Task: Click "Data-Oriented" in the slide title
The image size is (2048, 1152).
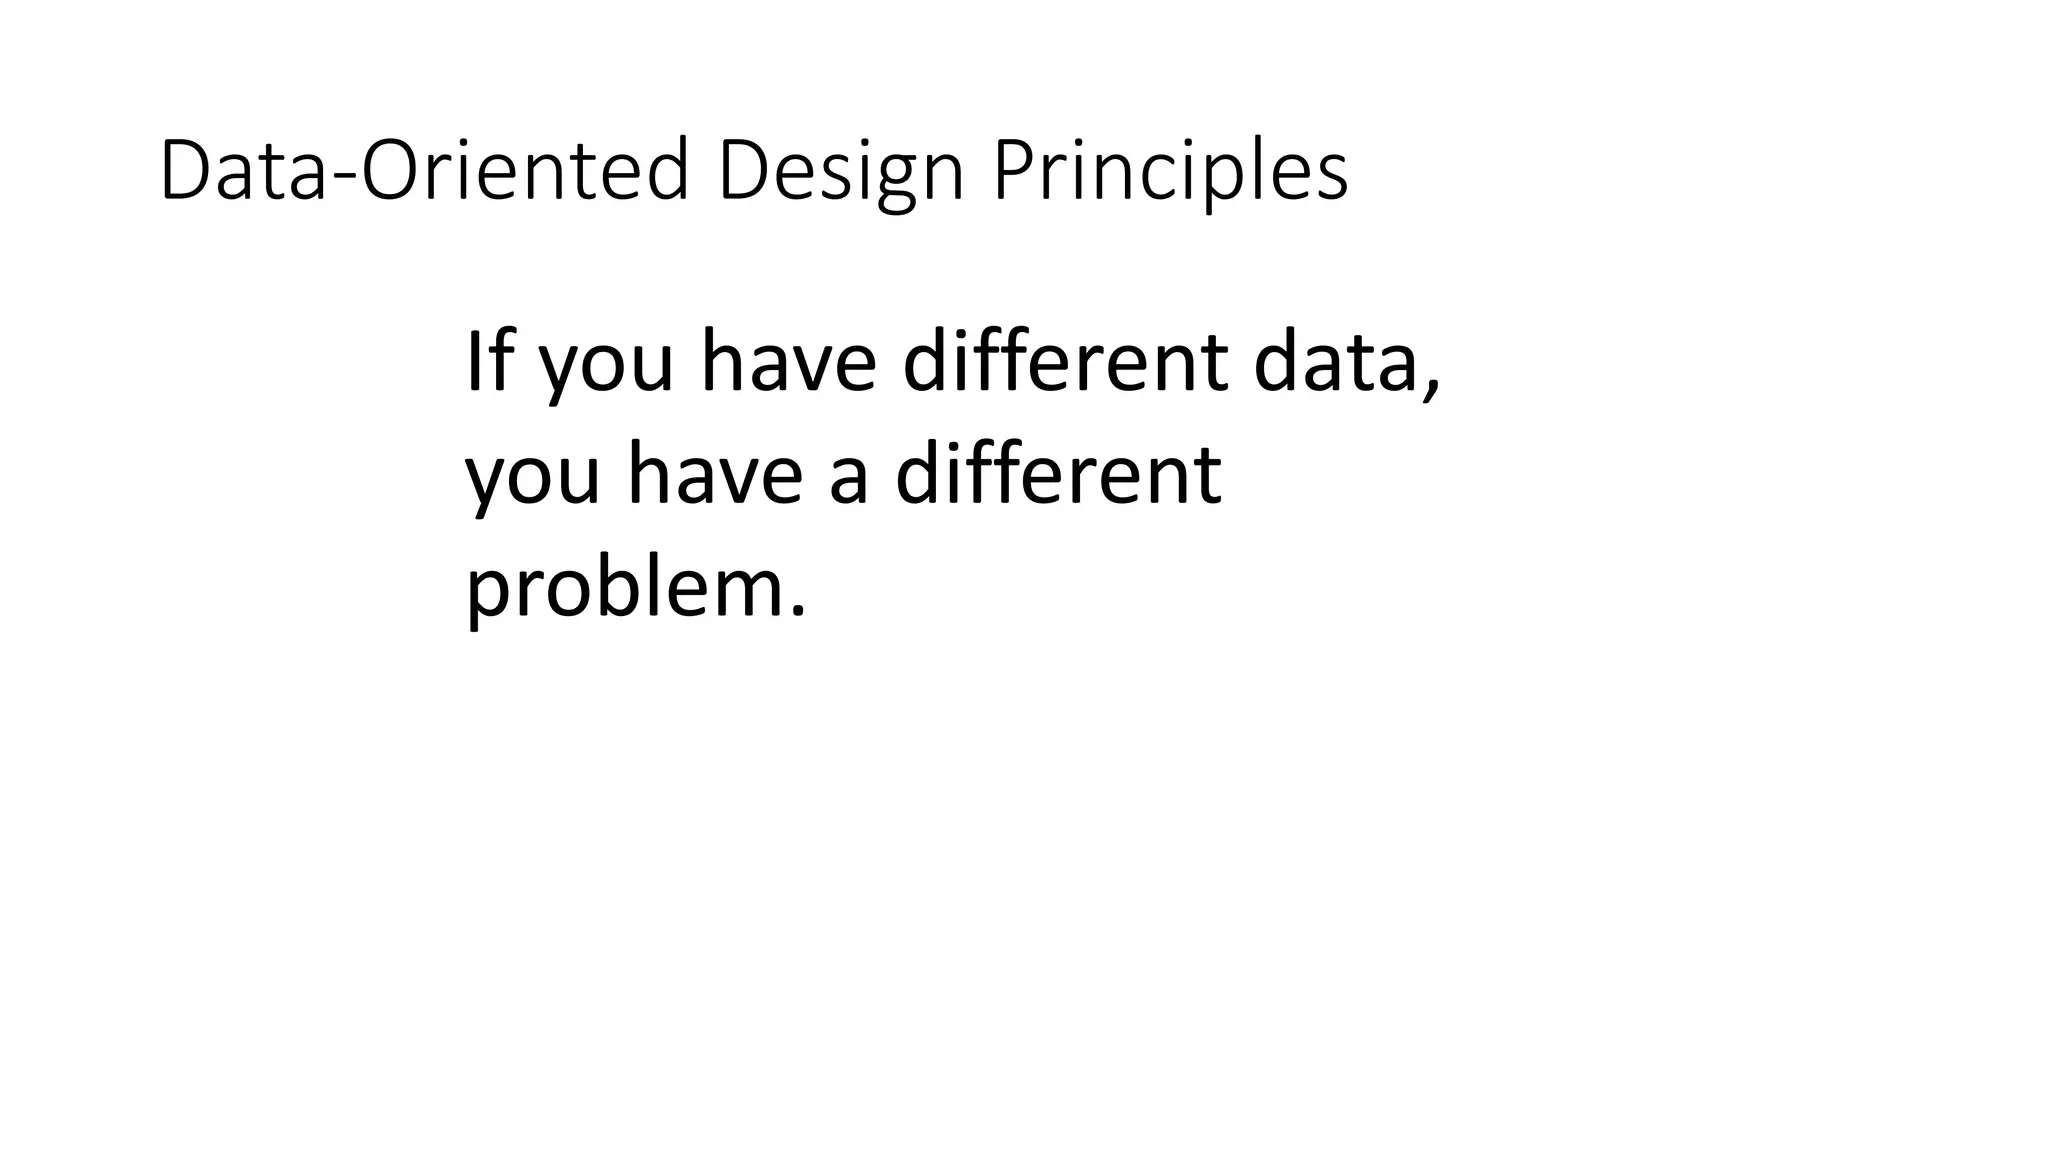Action: click(425, 170)
